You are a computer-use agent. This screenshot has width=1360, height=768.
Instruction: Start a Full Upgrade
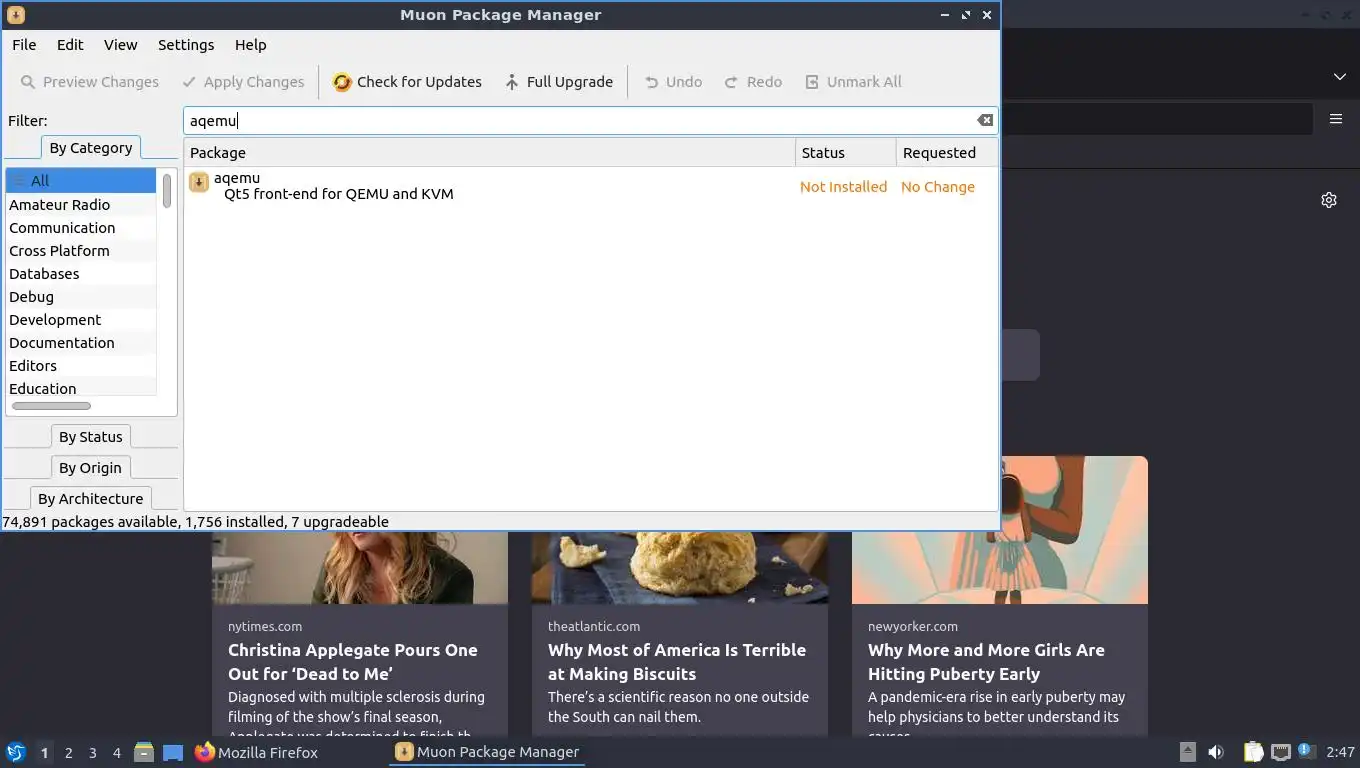tap(558, 82)
